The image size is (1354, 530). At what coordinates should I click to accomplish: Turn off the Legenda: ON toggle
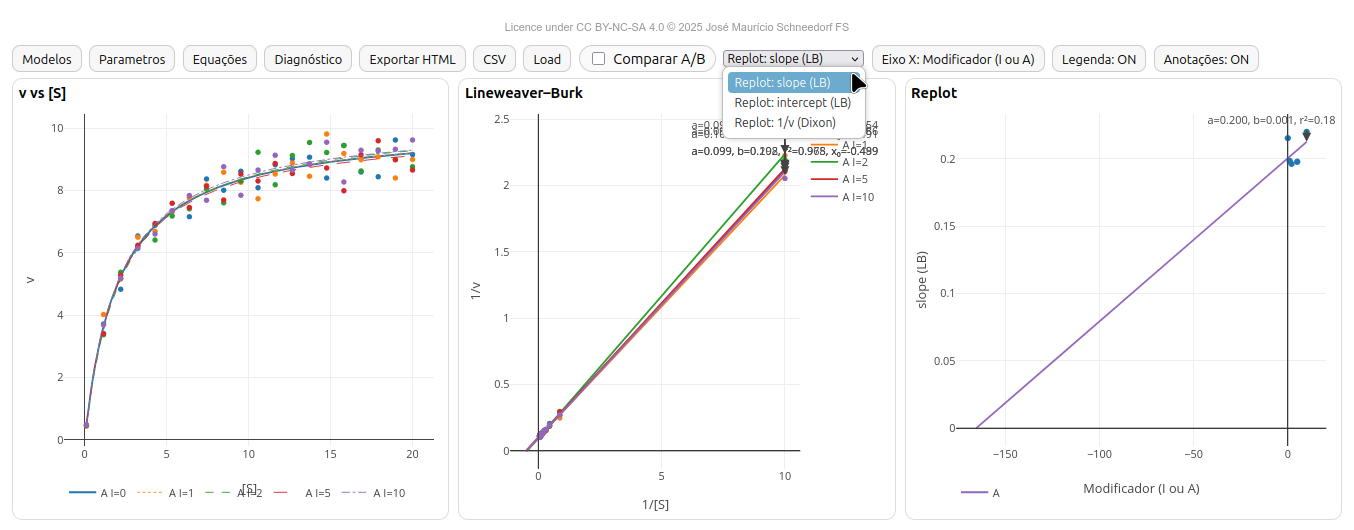tap(1099, 59)
